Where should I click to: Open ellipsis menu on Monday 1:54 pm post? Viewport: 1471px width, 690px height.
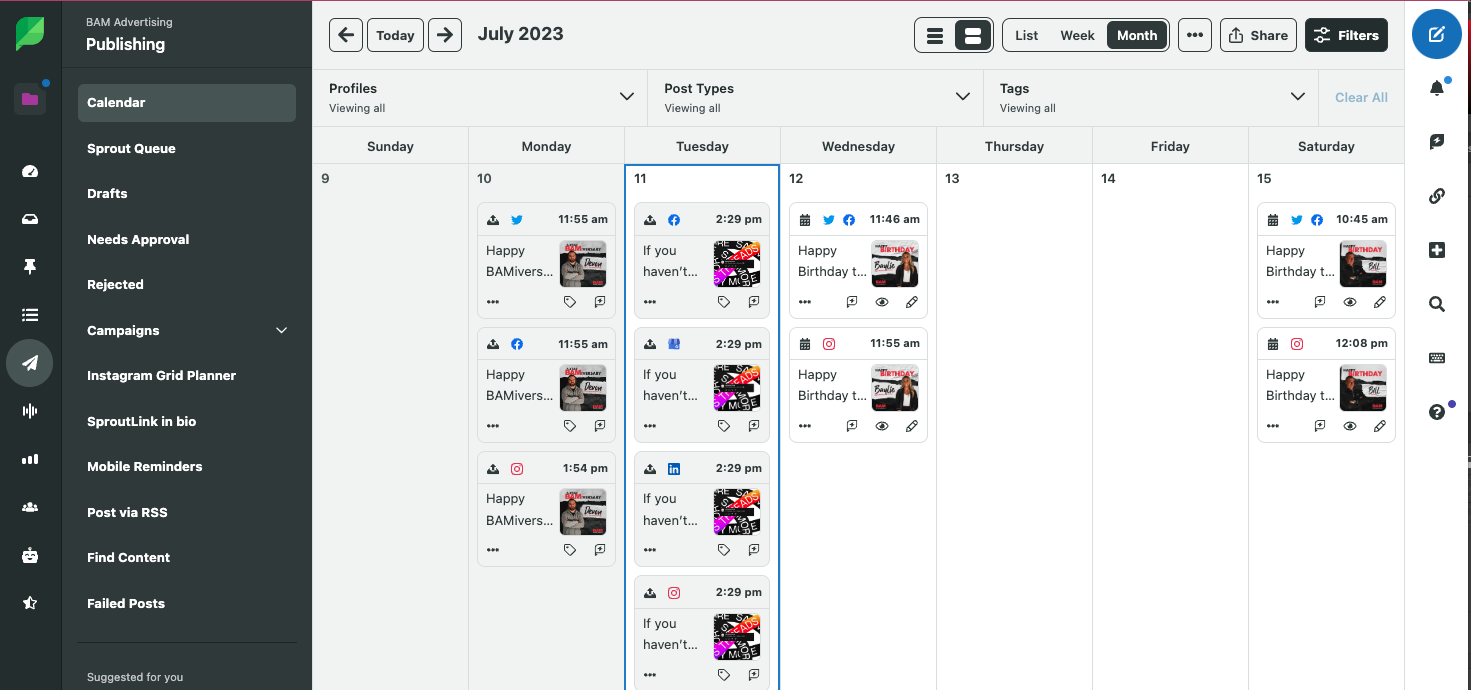click(493, 549)
